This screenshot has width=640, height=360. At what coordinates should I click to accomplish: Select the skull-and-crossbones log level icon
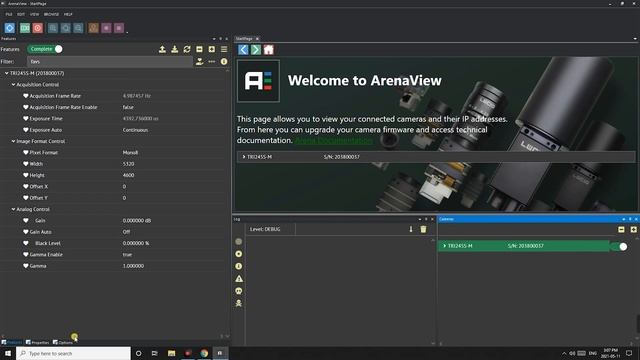tap(239, 303)
